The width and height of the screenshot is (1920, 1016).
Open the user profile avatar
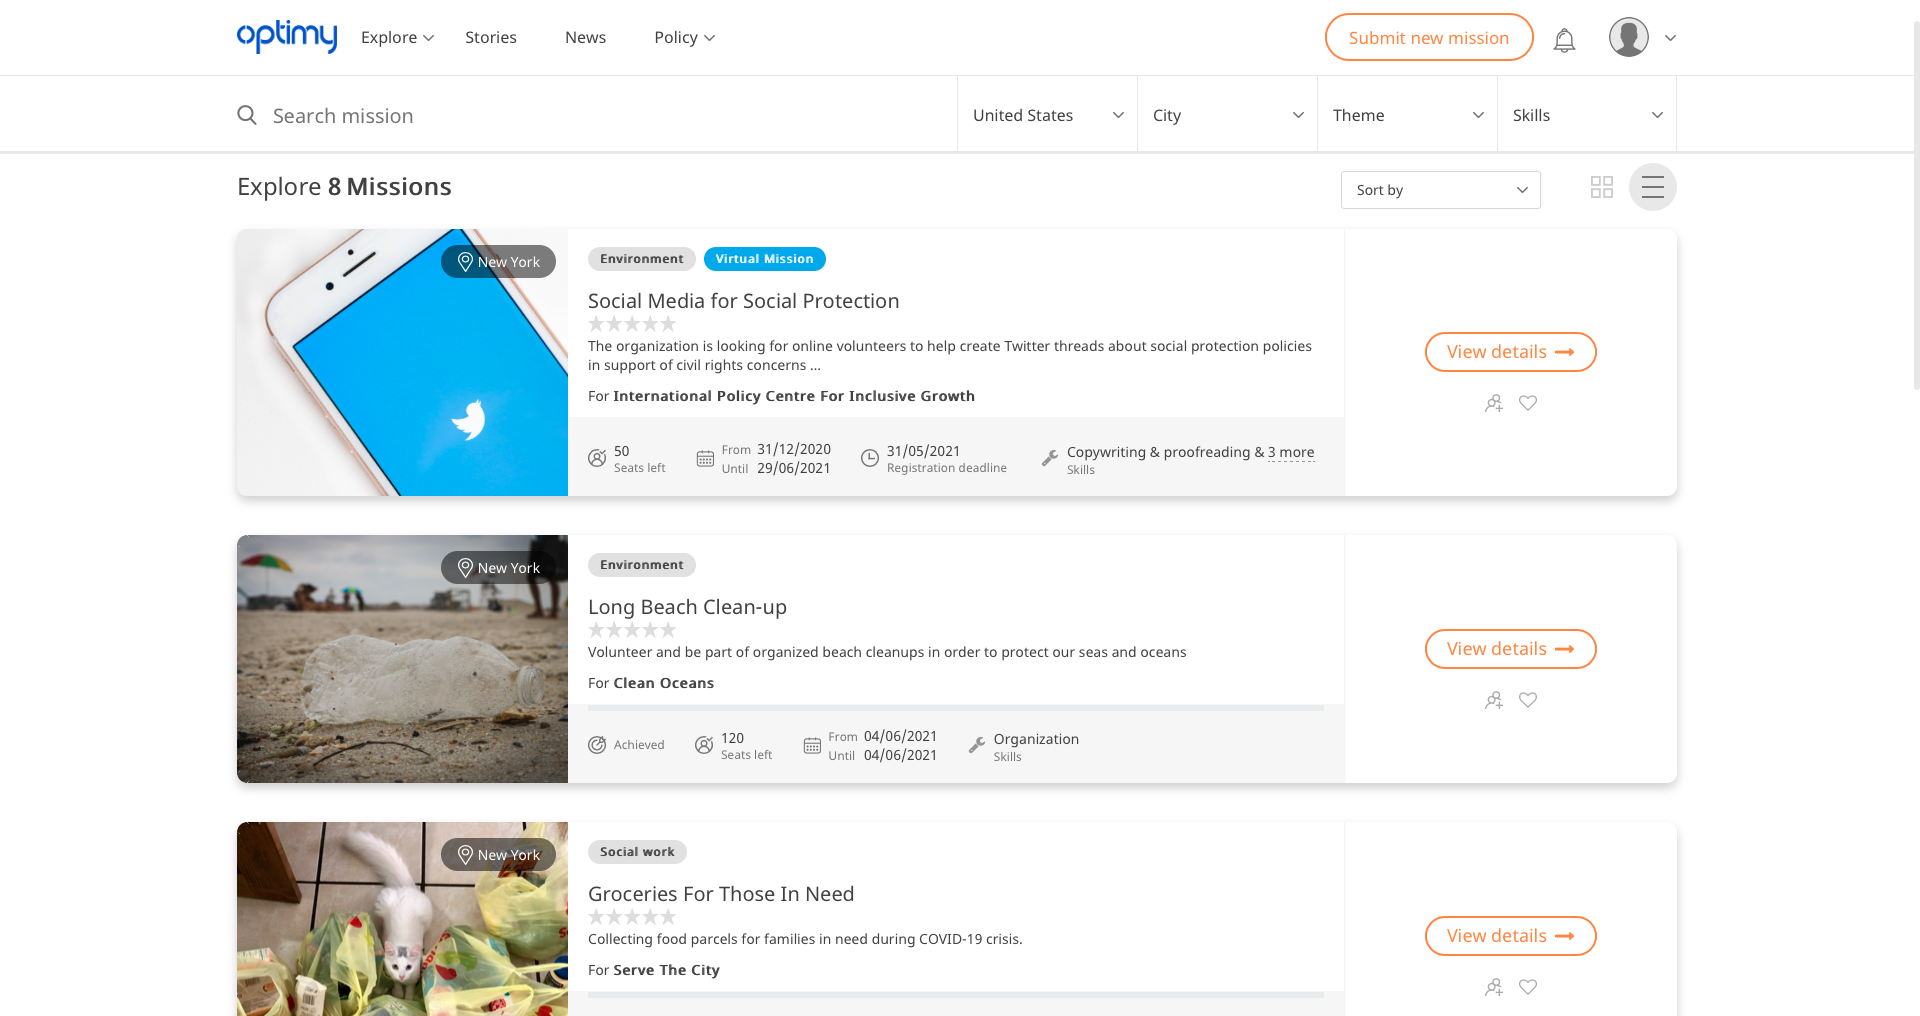tap(1628, 38)
